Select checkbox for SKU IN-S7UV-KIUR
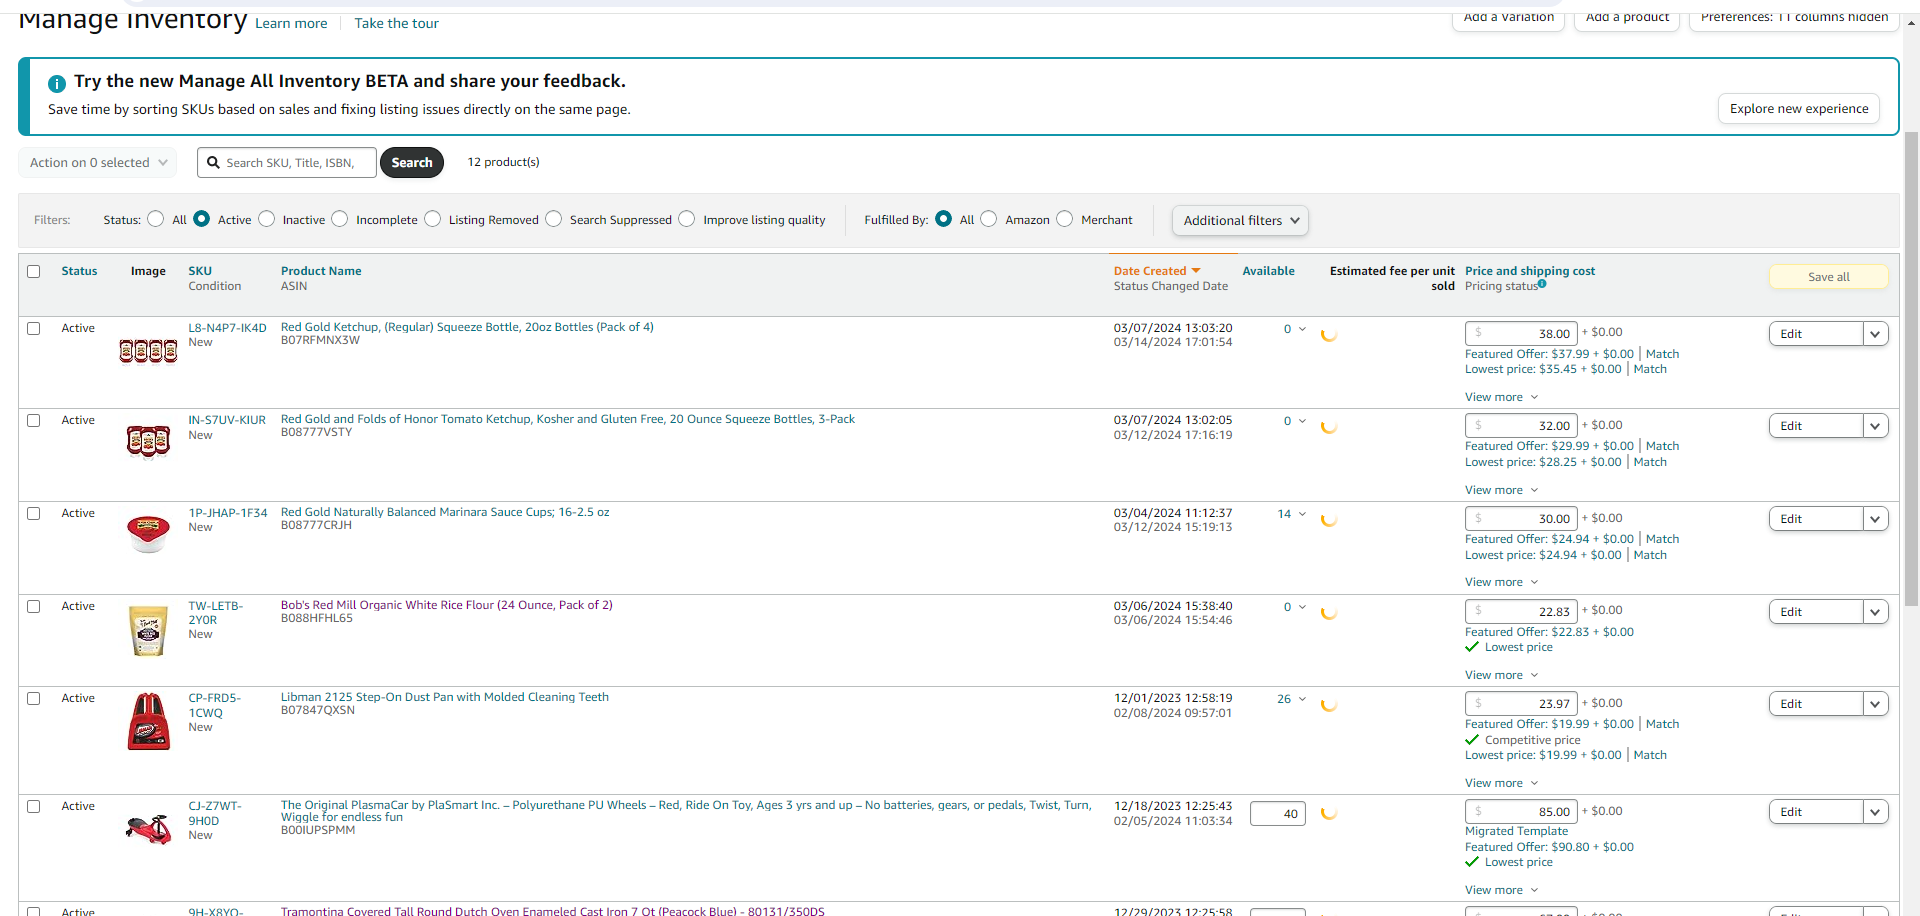Viewport: 1920px width, 916px height. (x=34, y=420)
